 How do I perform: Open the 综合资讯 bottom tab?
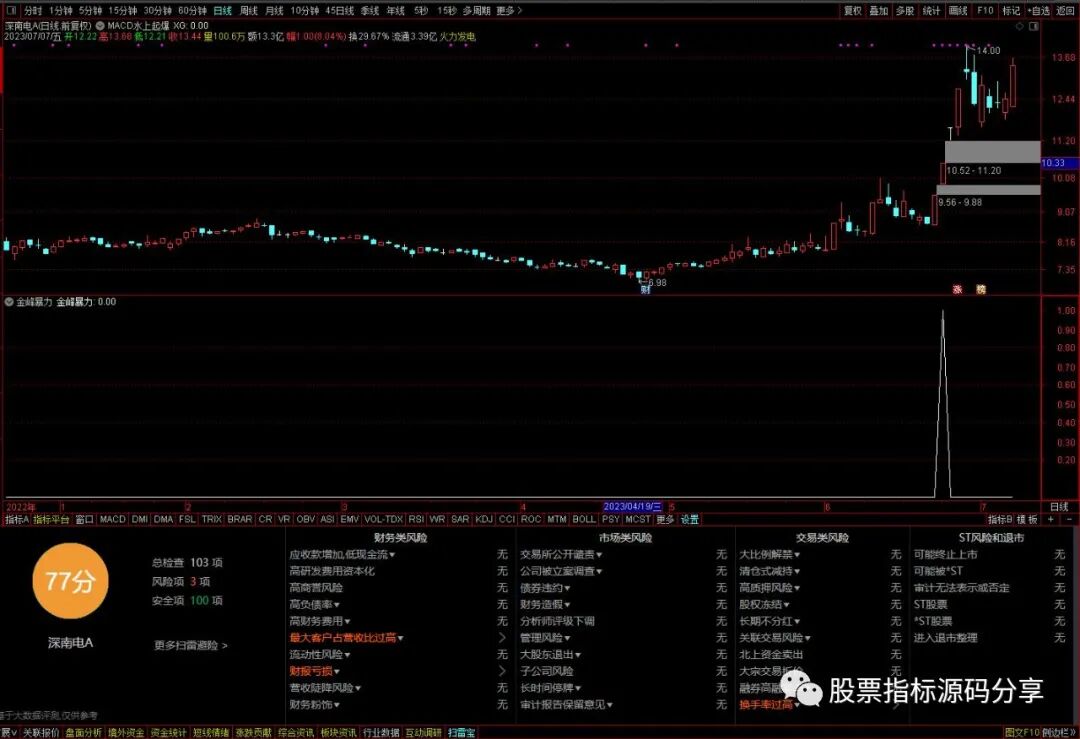click(x=295, y=733)
